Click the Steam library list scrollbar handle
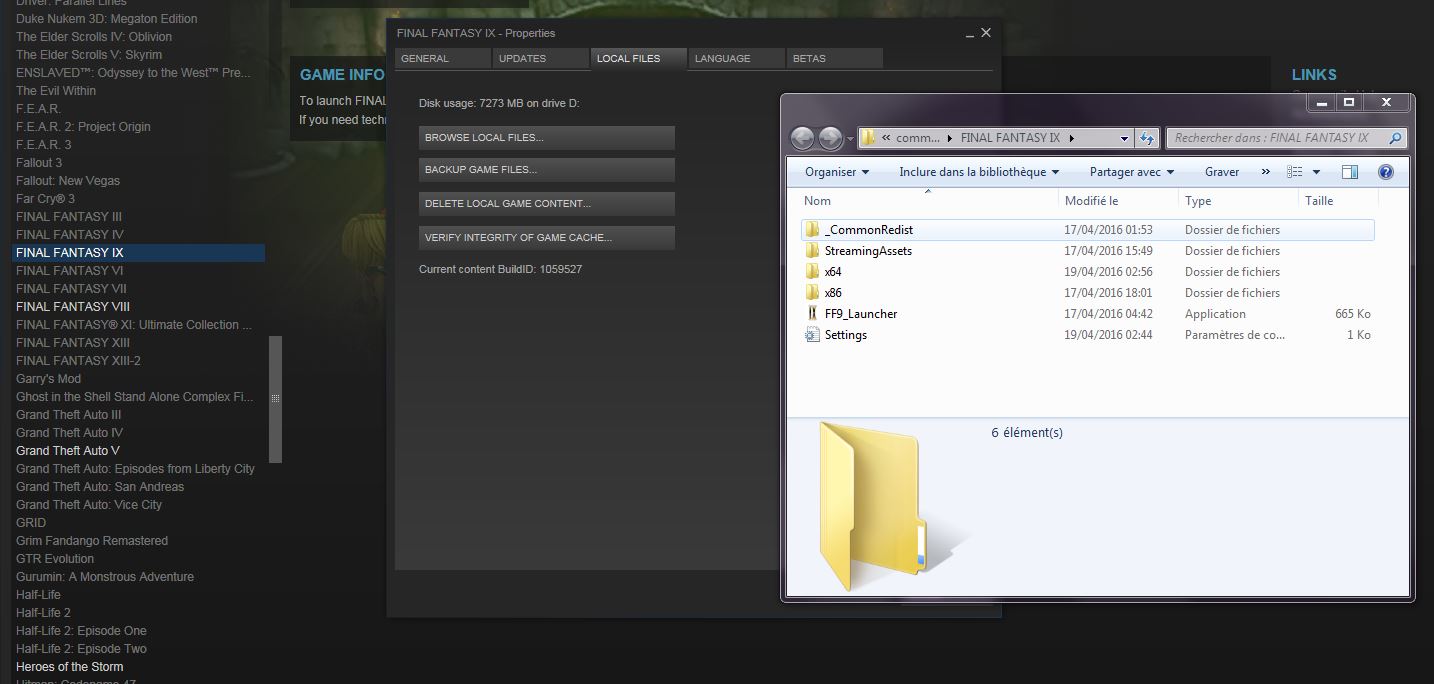Image resolution: width=1434 pixels, height=684 pixels. [276, 399]
